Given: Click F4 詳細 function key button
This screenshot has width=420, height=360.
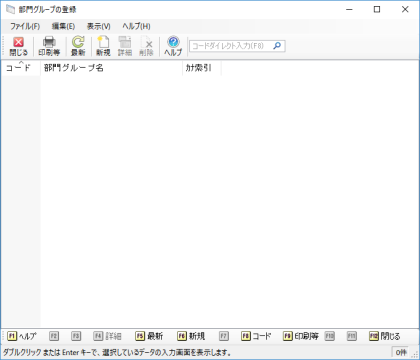Looking at the screenshot, I should (x=107, y=336).
